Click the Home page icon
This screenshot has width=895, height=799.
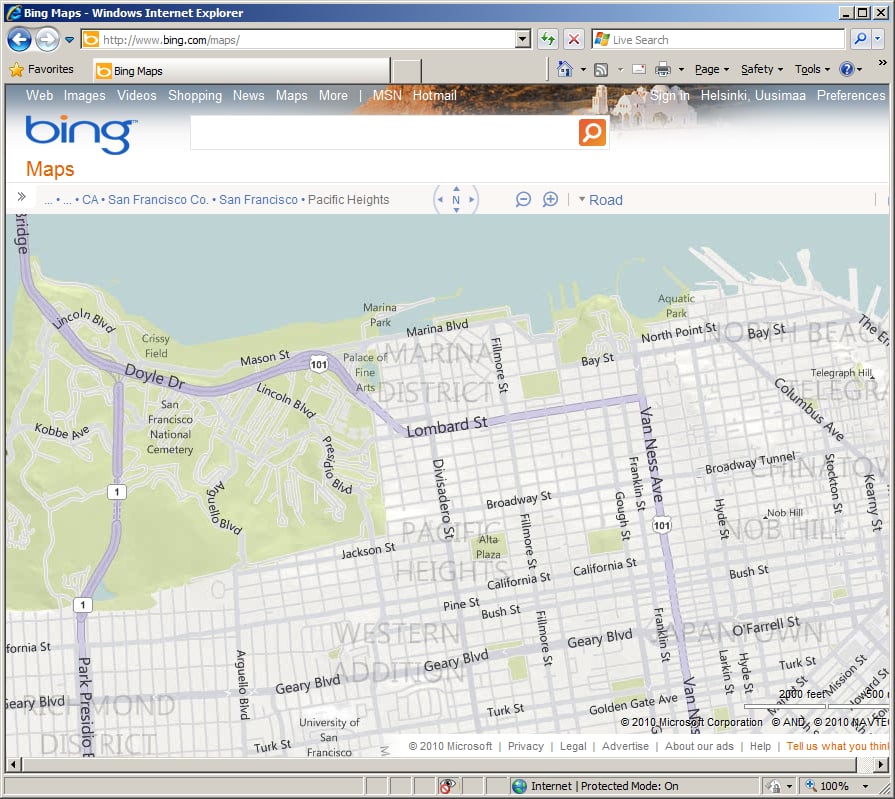tap(565, 69)
